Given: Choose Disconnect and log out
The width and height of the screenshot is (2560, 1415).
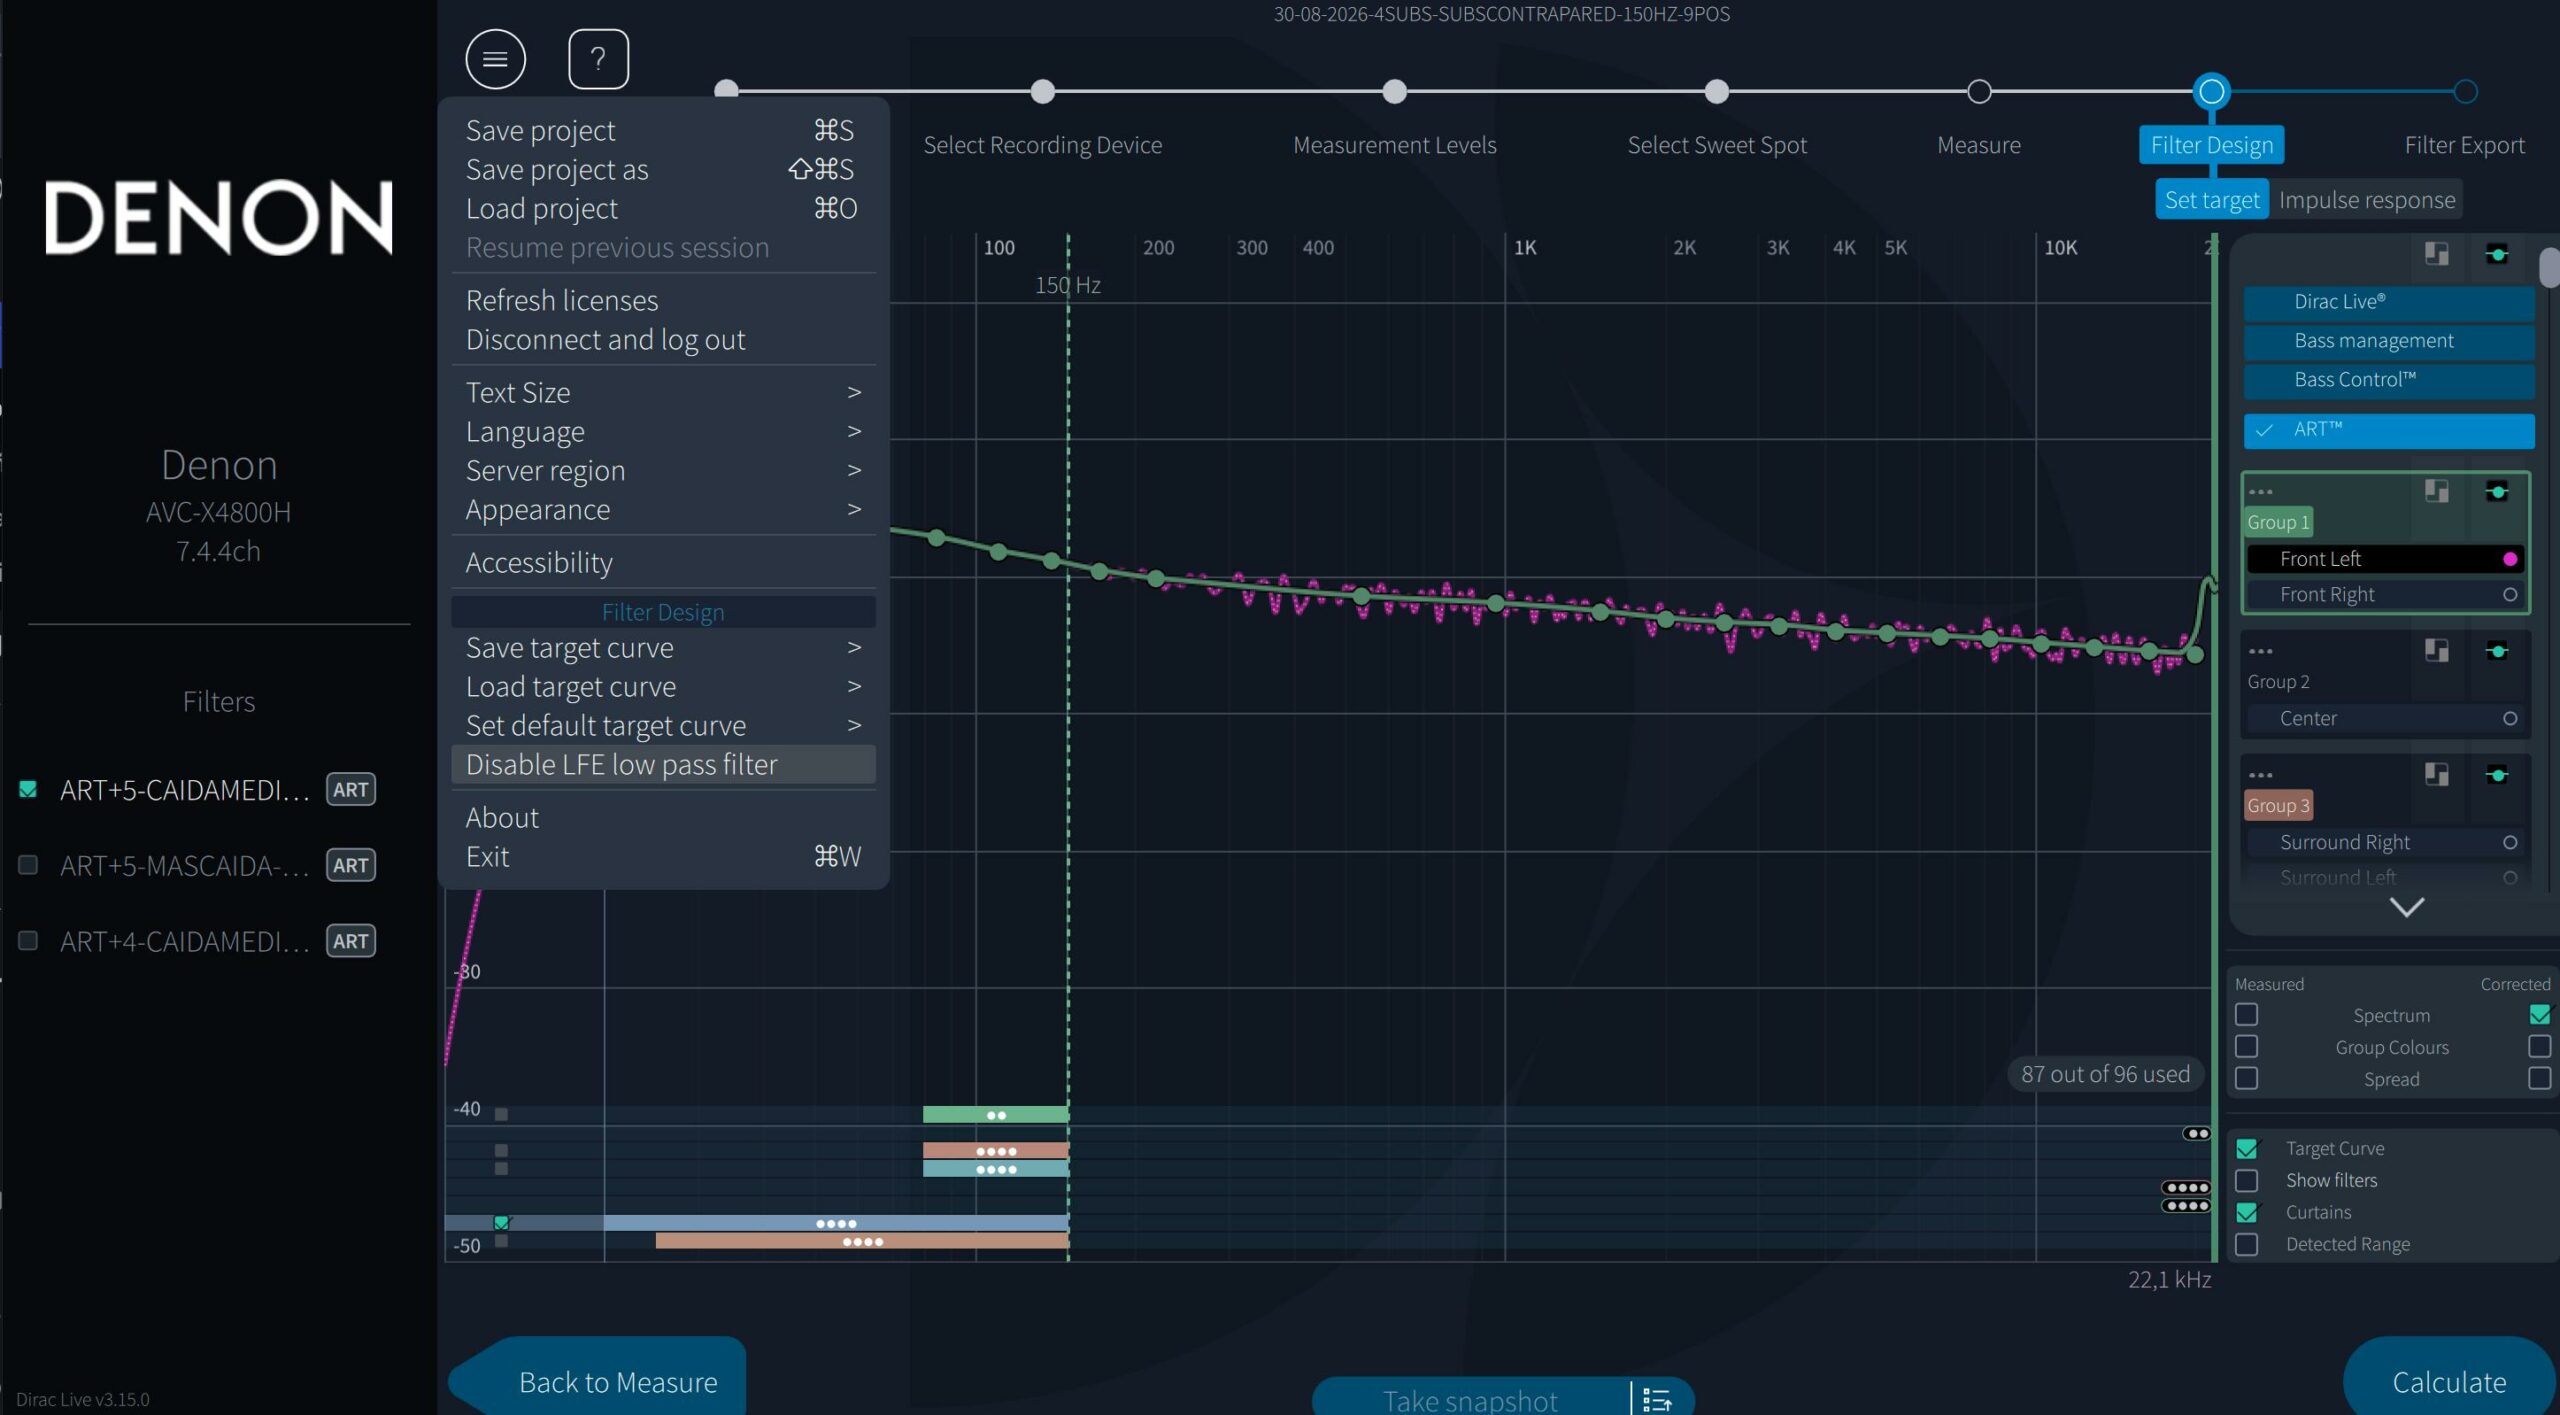Looking at the screenshot, I should (663, 339).
